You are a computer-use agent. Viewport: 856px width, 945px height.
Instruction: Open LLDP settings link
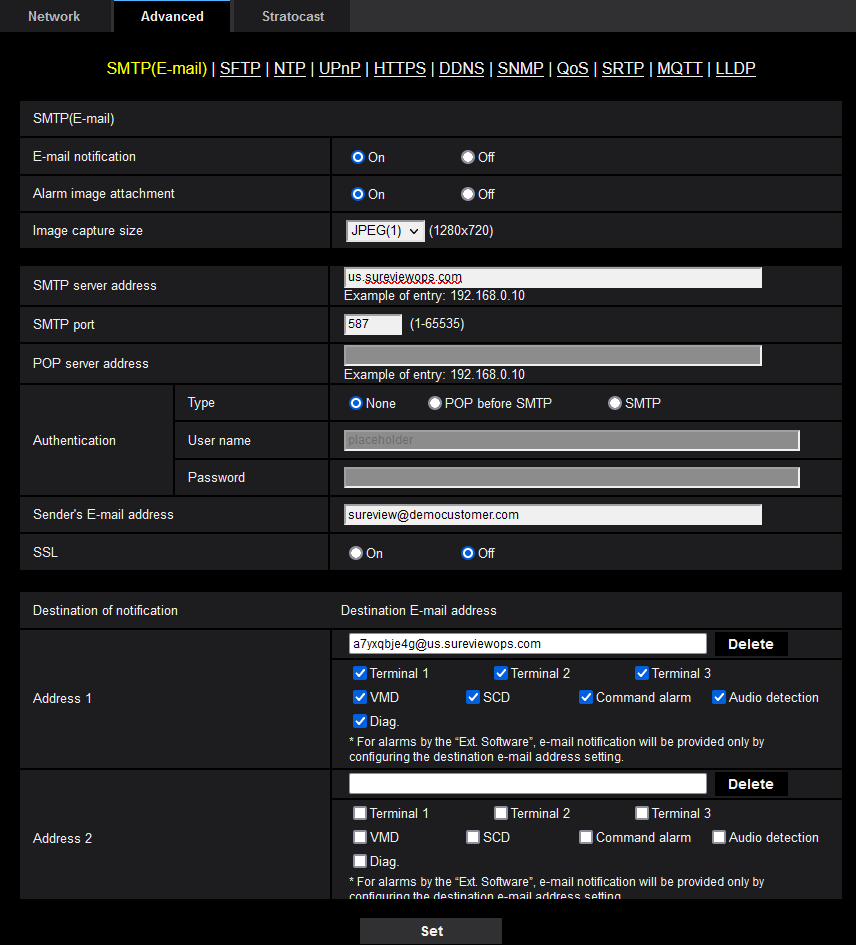735,69
